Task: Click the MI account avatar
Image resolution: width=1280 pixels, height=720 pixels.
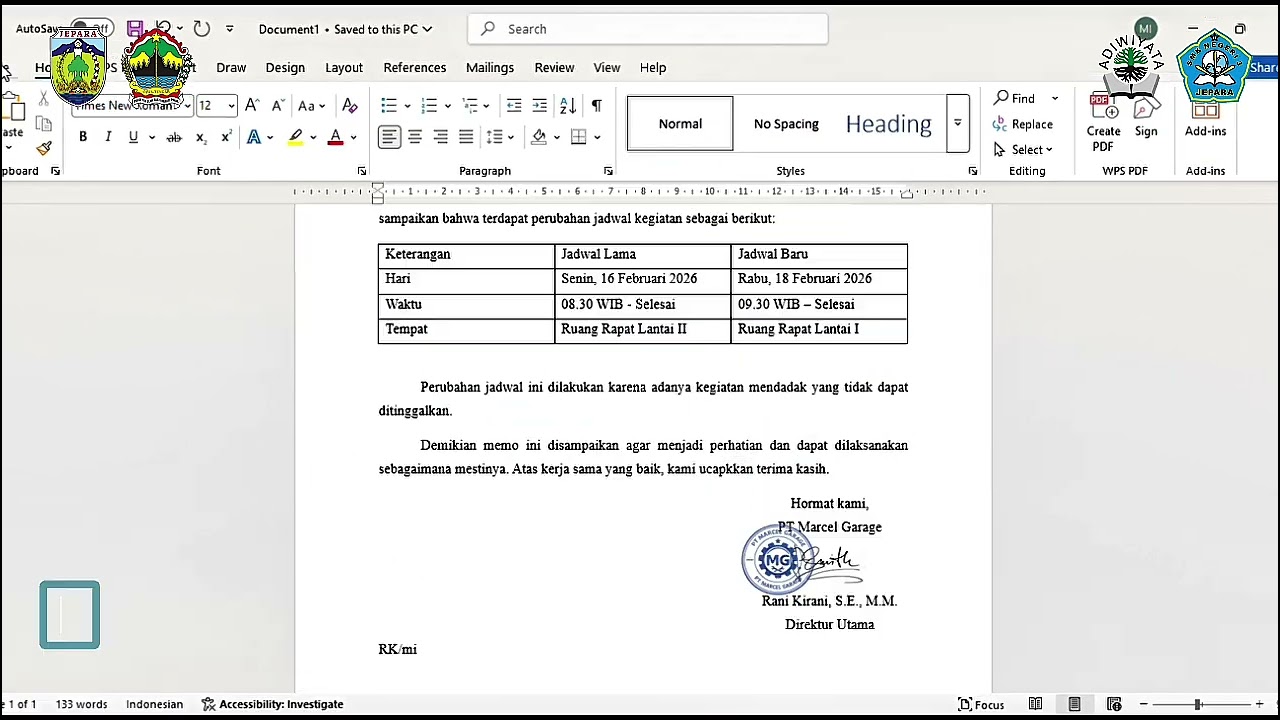Action: [x=1146, y=29]
